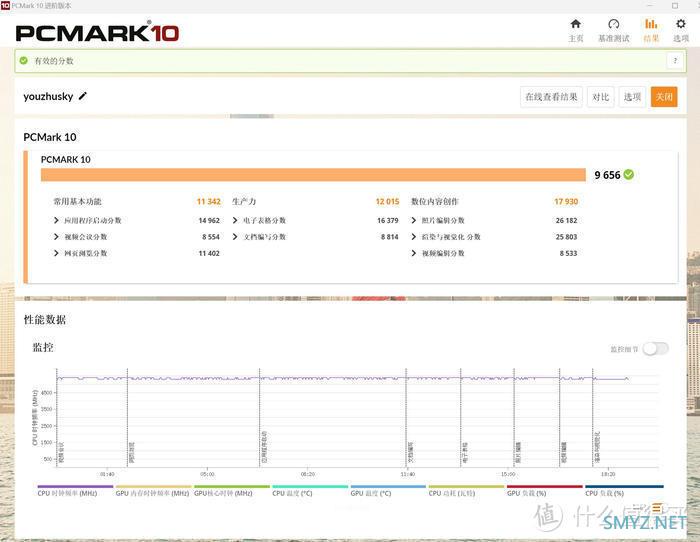Image resolution: width=700 pixels, height=542 pixels.
Task: Select the GPU 内存时钟频率 (MHz) legend swatch
Action: (154, 487)
